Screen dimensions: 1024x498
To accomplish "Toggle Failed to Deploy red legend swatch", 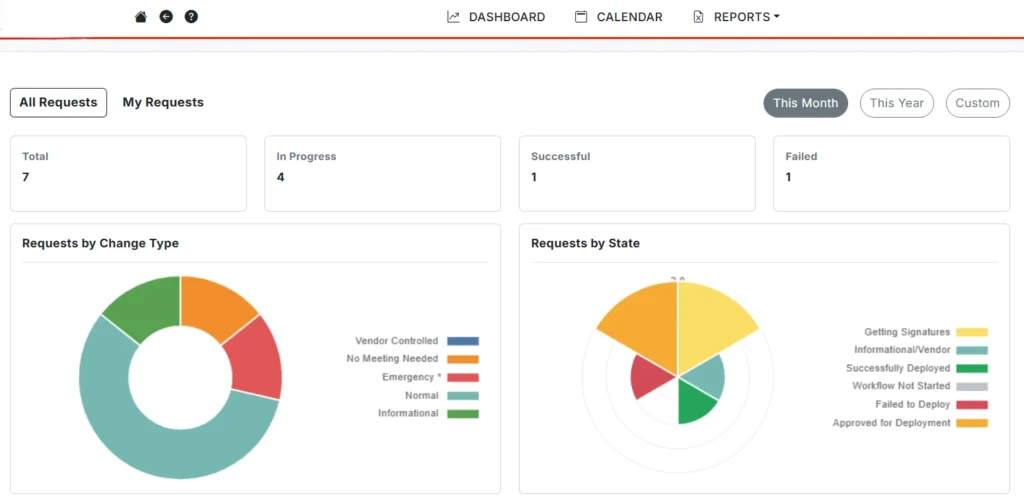I will coord(972,405).
